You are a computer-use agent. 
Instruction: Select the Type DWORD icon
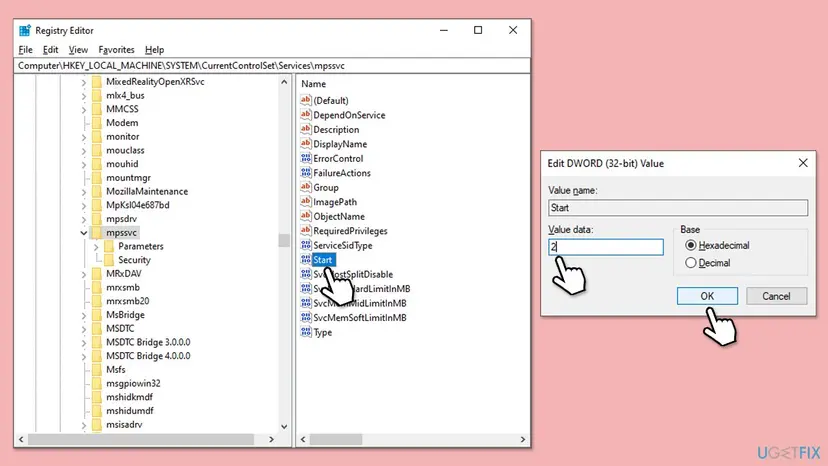click(306, 332)
